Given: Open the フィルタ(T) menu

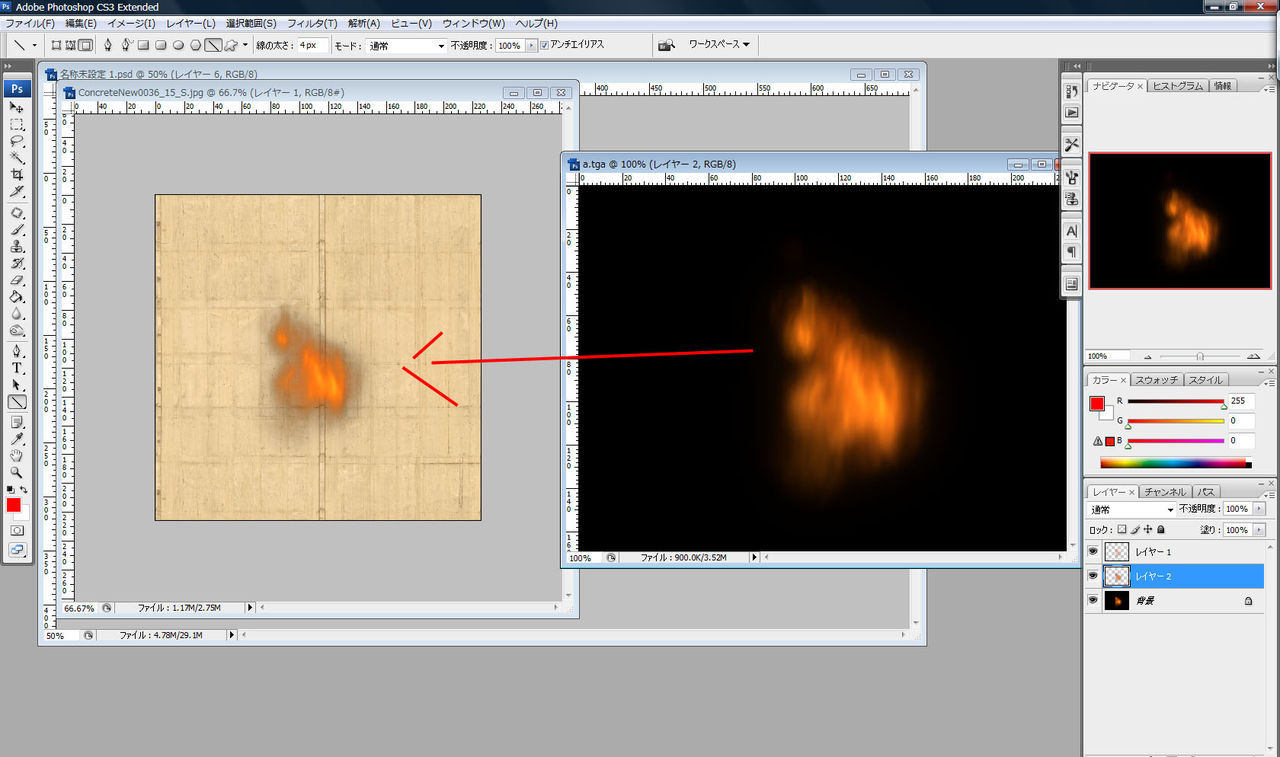Looking at the screenshot, I should (311, 23).
